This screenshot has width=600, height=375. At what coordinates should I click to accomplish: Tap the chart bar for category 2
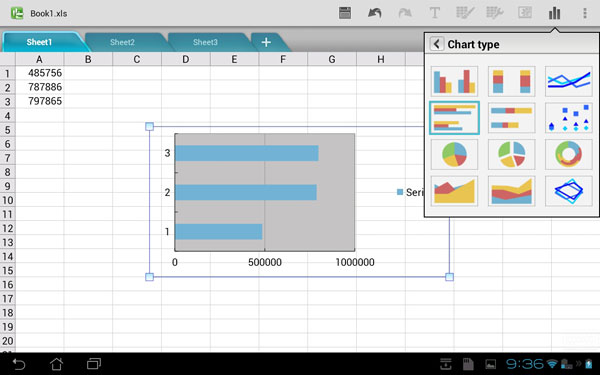tap(246, 192)
